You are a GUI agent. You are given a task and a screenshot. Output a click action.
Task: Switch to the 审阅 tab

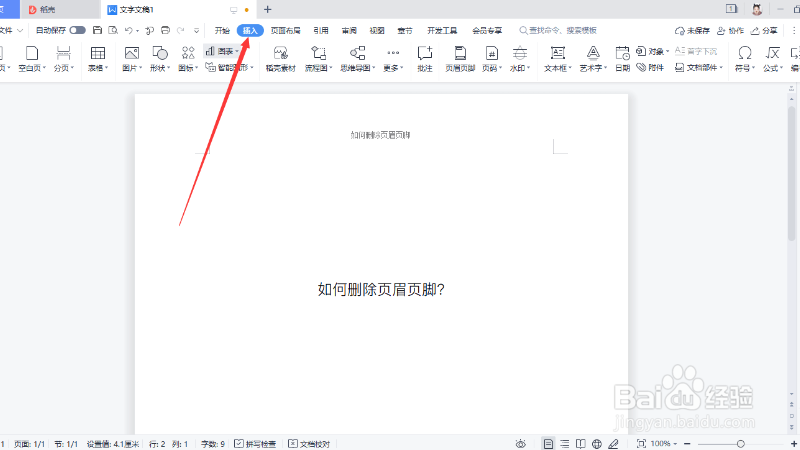[349, 31]
